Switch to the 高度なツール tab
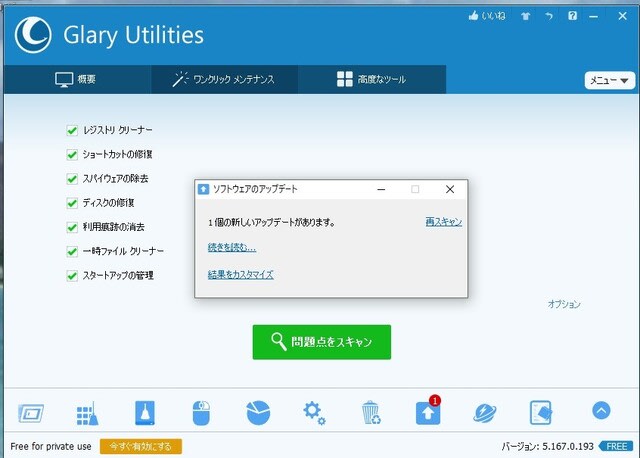This screenshot has width=640, height=458. click(372, 79)
